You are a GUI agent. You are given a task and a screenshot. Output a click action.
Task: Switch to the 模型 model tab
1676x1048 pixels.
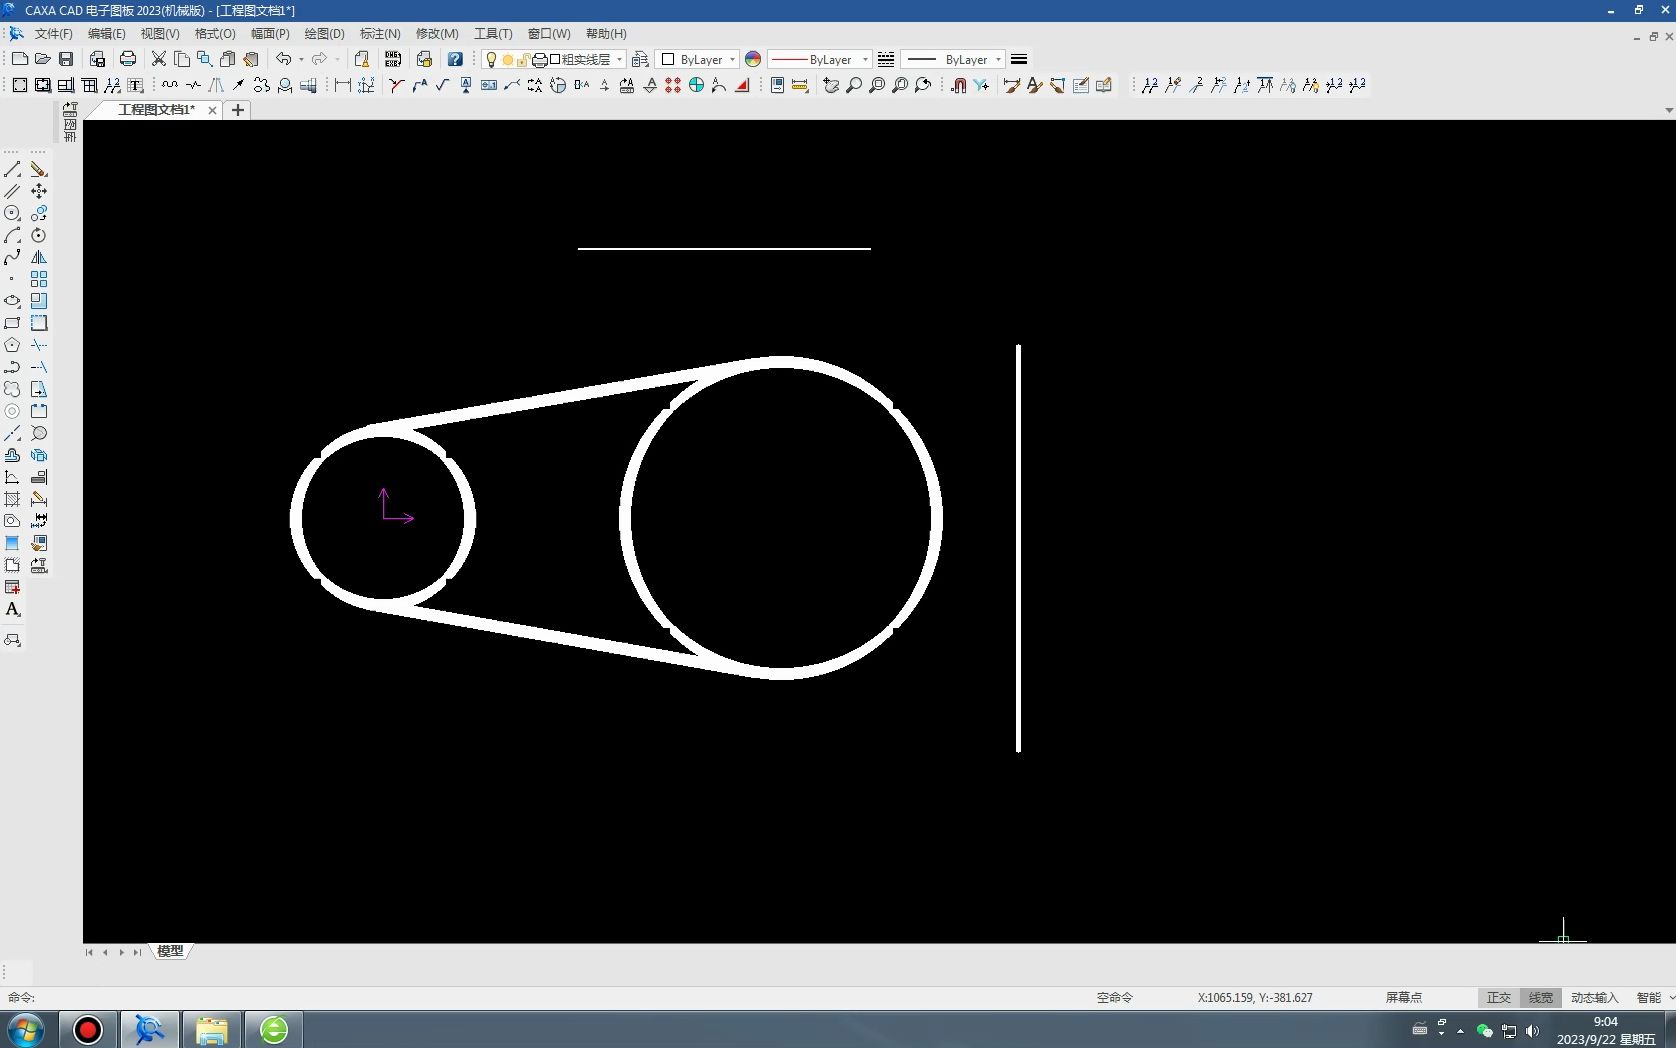pos(170,951)
